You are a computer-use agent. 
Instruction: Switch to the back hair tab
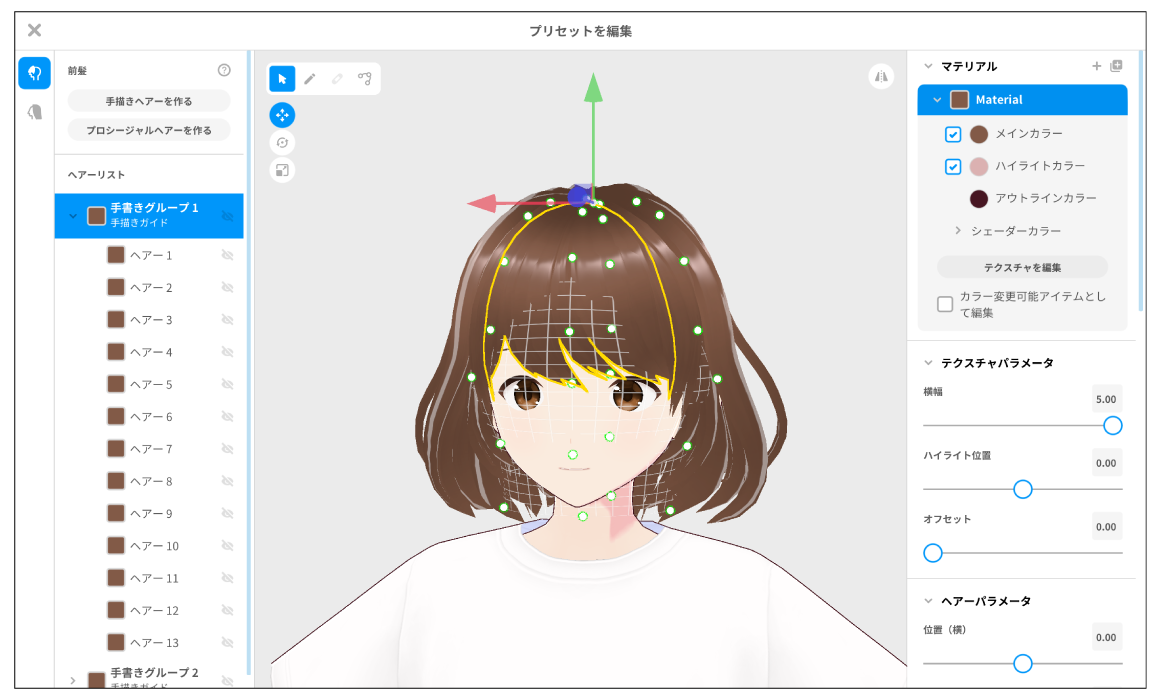(x=35, y=113)
